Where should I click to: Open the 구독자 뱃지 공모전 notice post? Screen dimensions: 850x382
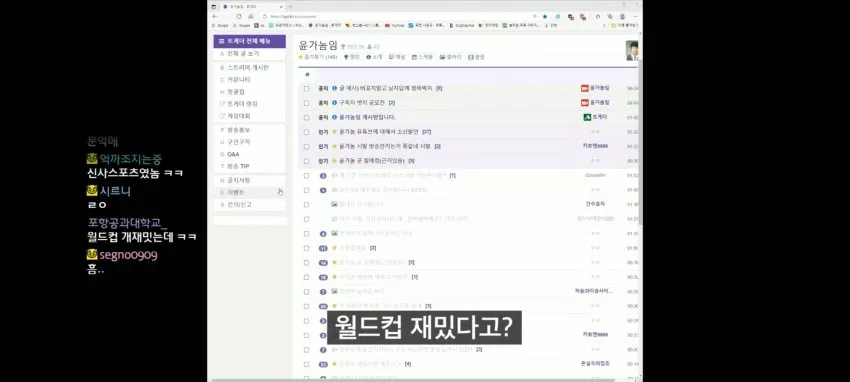click(362, 103)
